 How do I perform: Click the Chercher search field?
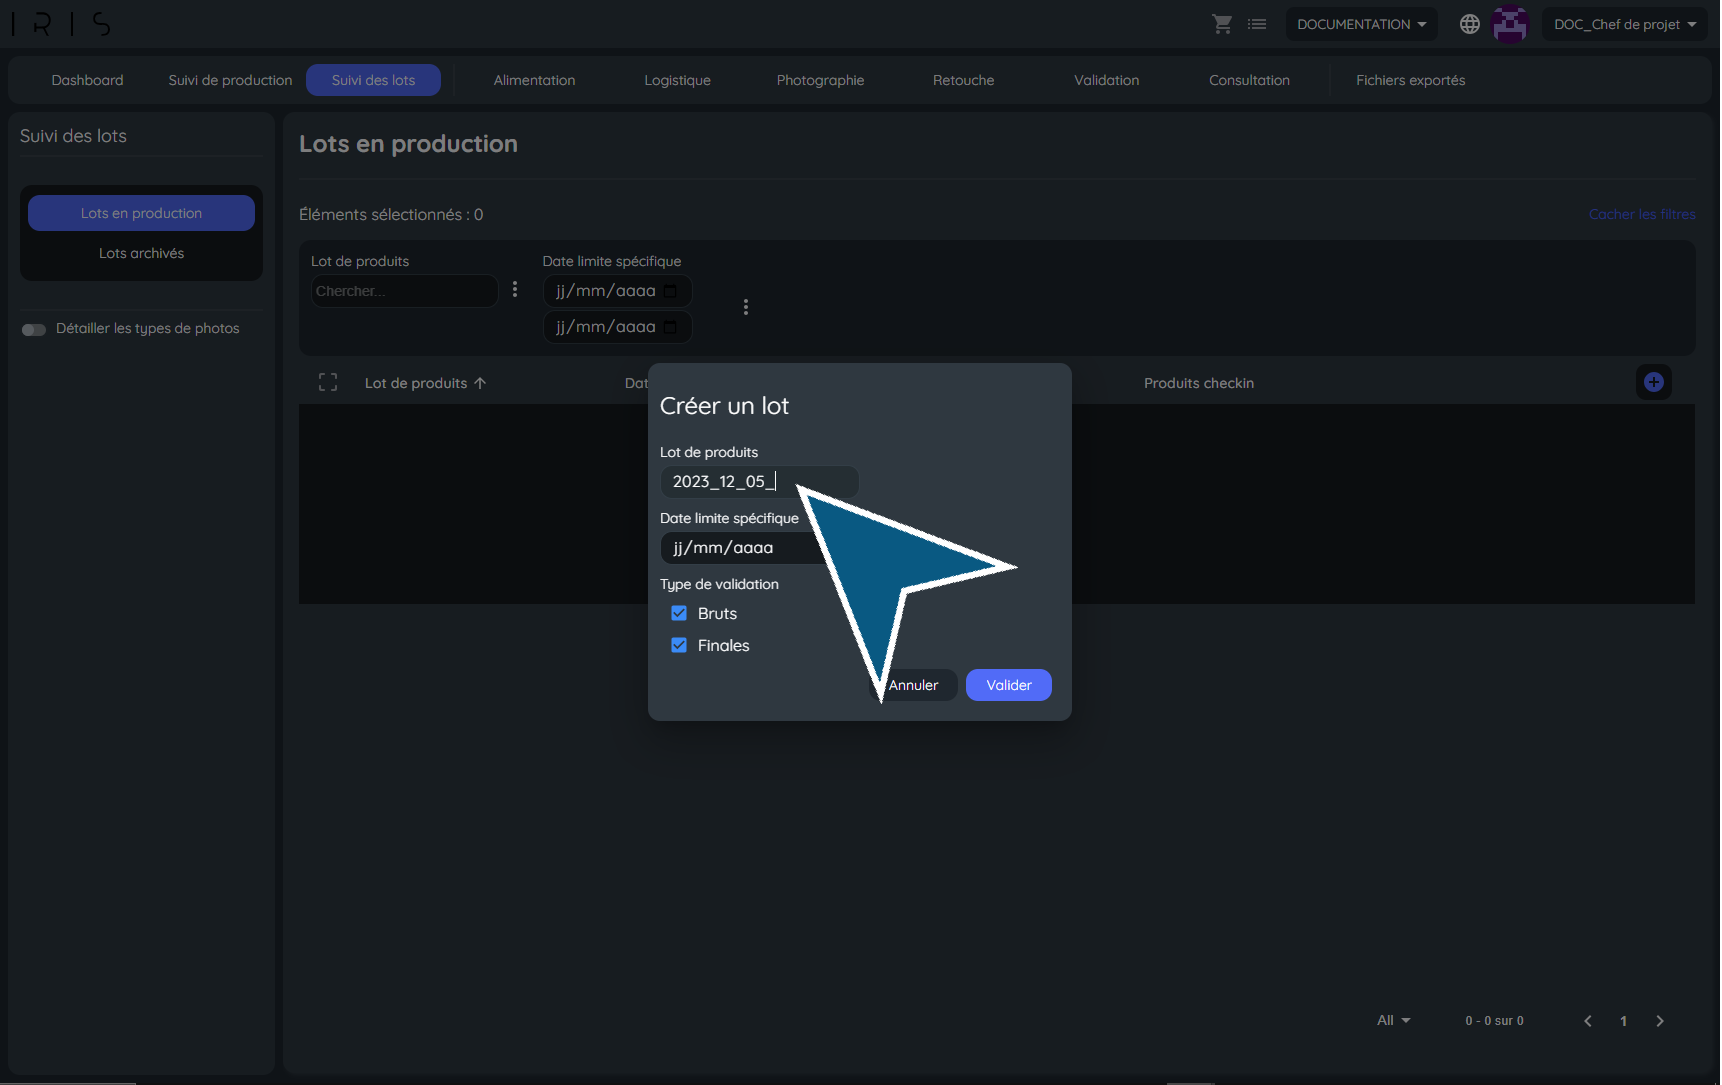pyautogui.click(x=404, y=291)
